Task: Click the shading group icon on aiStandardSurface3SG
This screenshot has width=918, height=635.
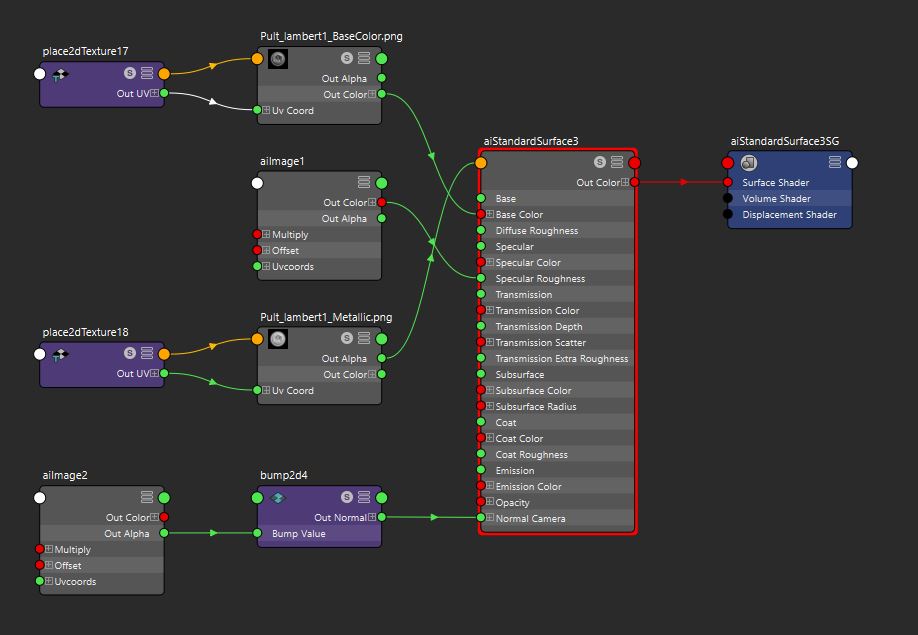Action: coord(748,162)
